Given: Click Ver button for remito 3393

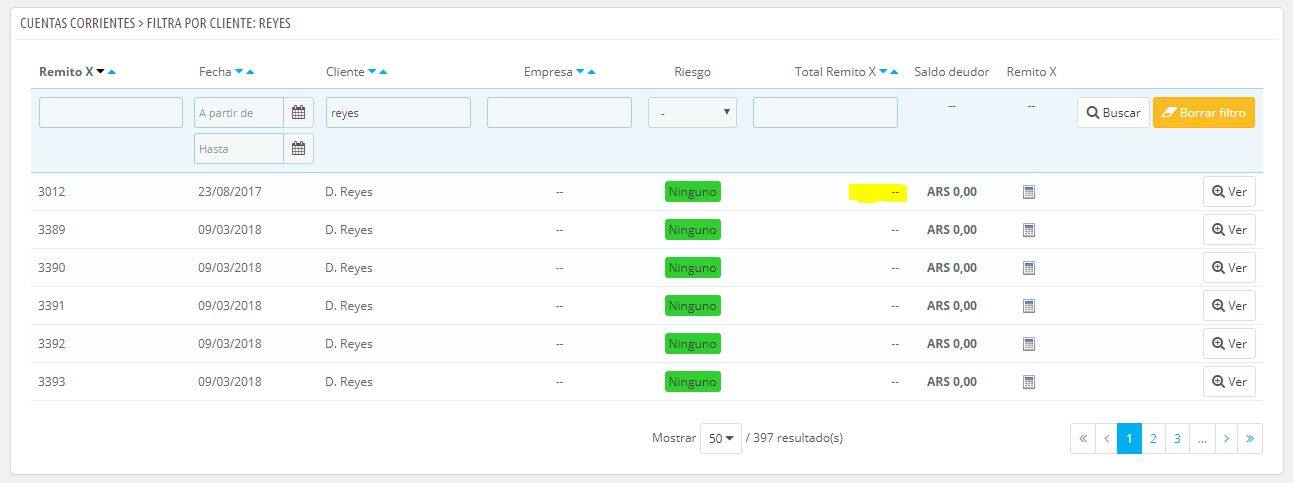Looking at the screenshot, I should (x=1229, y=382).
